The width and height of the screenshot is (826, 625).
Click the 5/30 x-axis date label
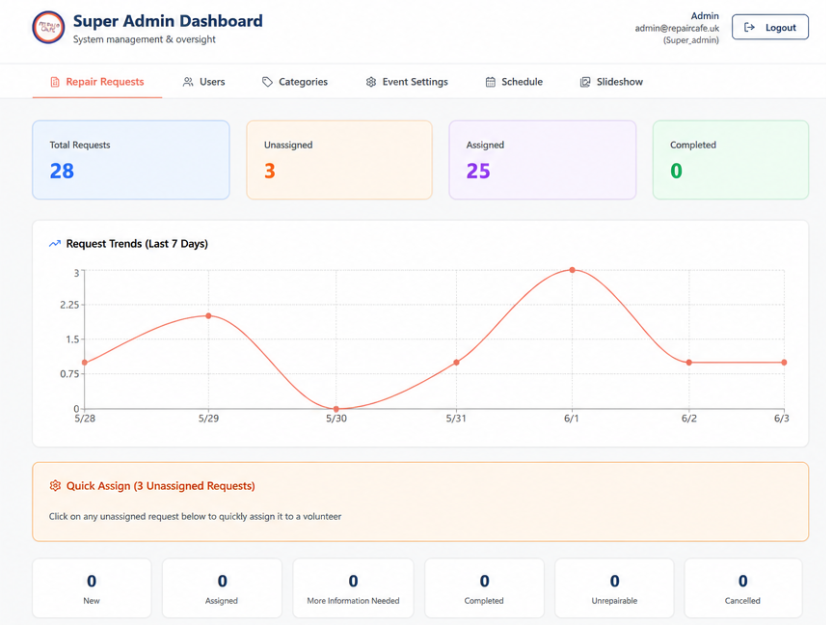tap(336, 419)
